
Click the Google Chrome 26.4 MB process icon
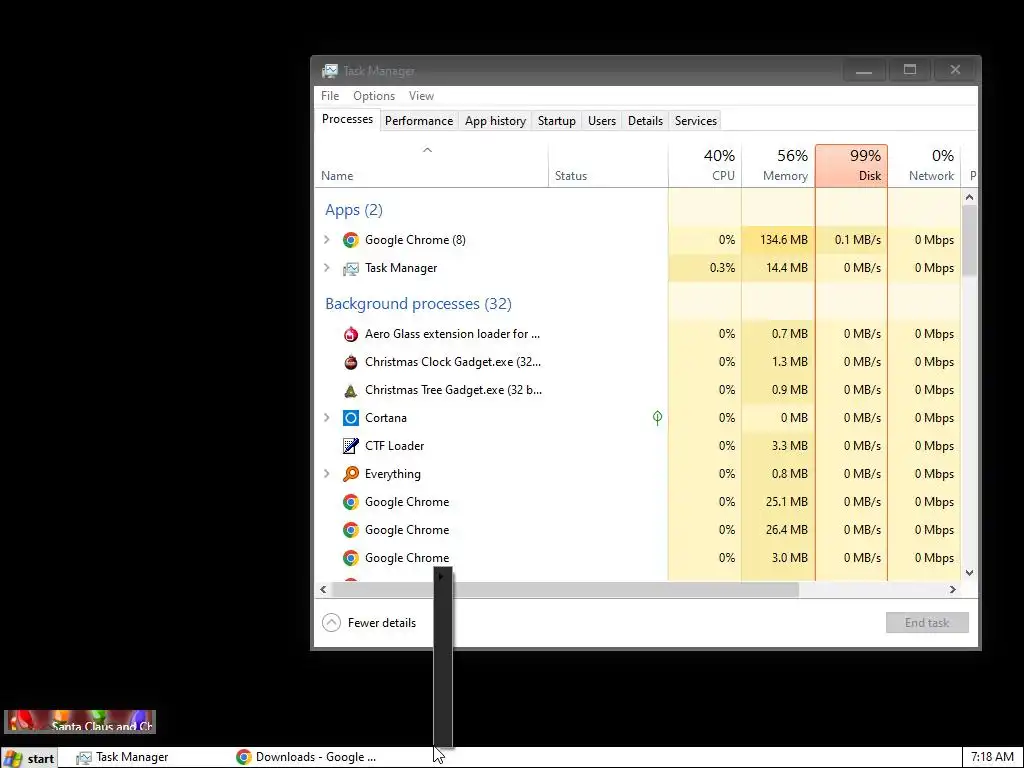point(351,530)
